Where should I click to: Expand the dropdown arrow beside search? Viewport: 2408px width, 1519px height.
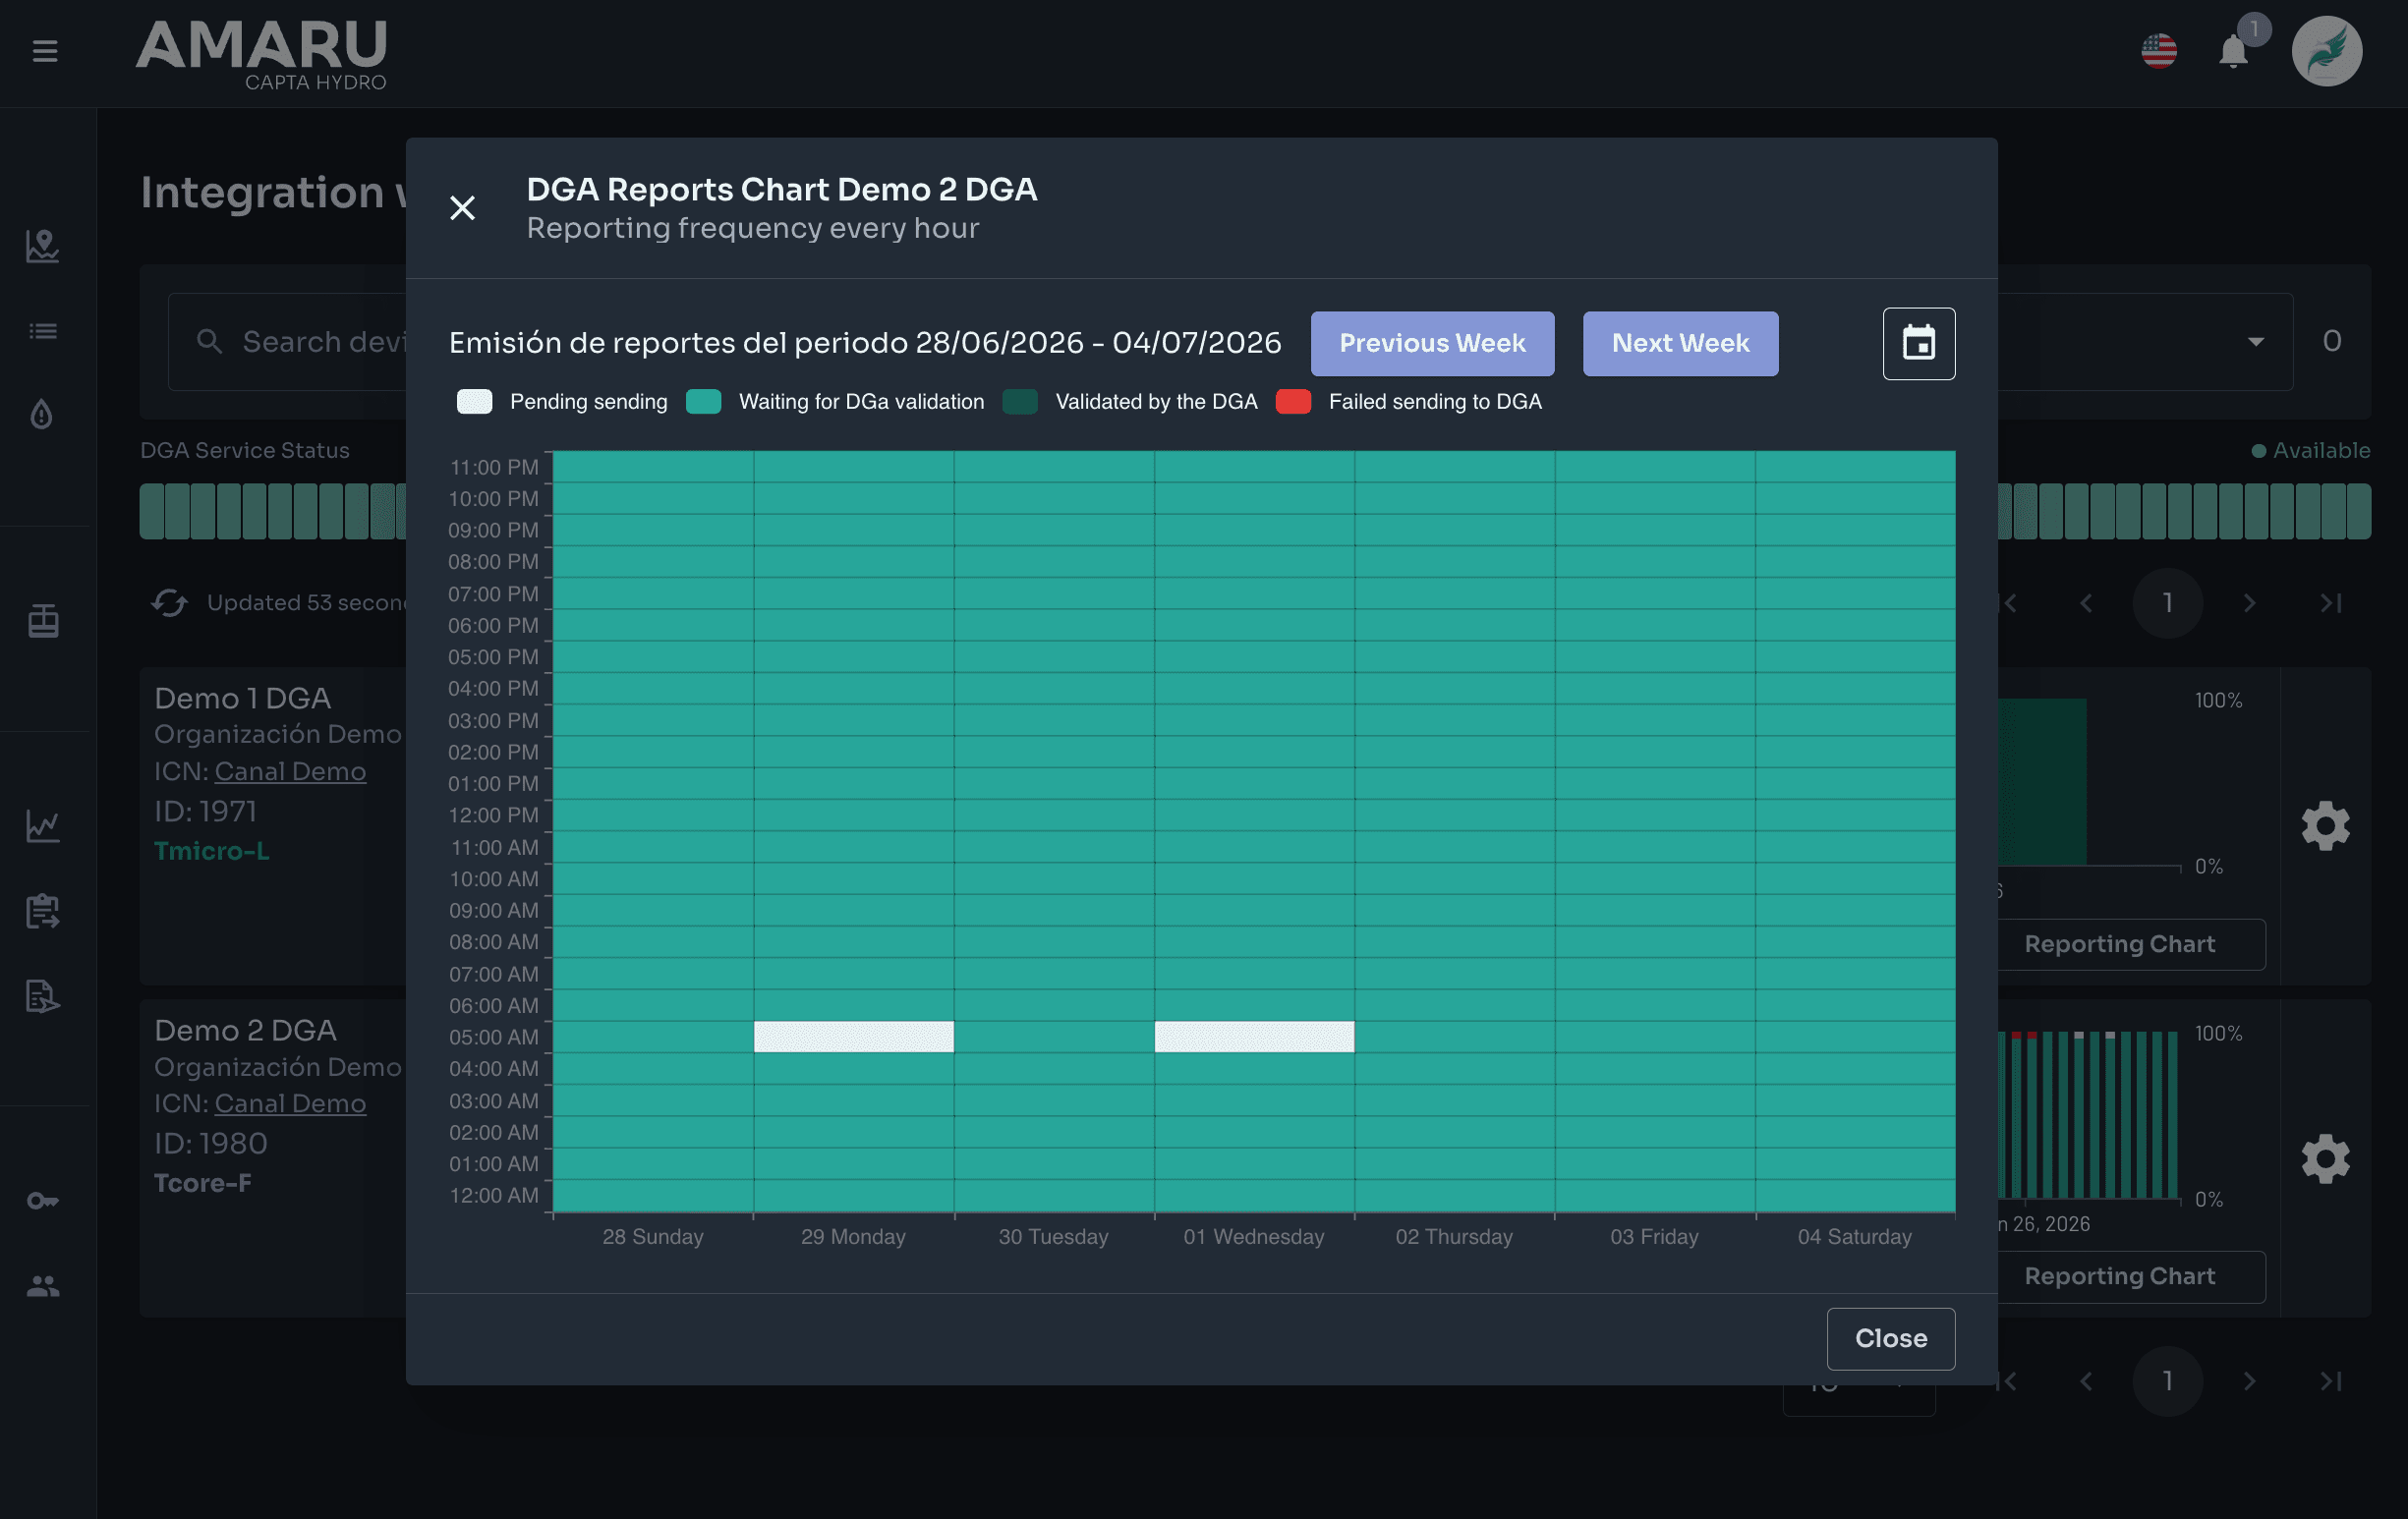pyautogui.click(x=2255, y=342)
